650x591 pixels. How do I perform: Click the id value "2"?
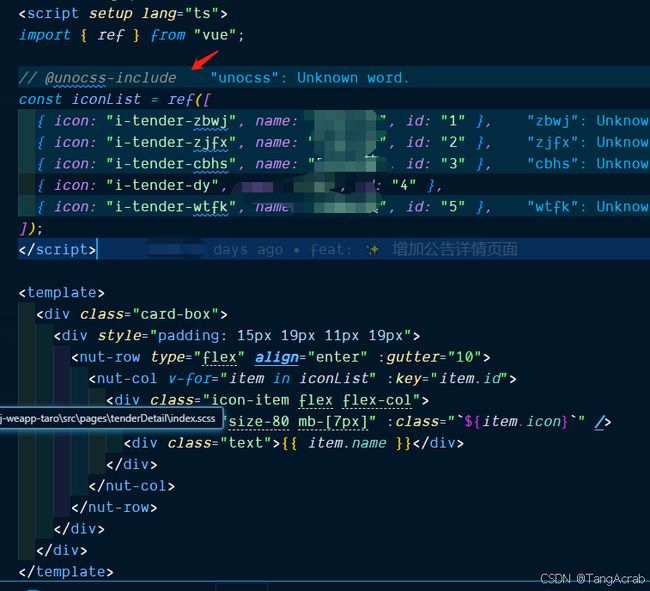pos(453,142)
